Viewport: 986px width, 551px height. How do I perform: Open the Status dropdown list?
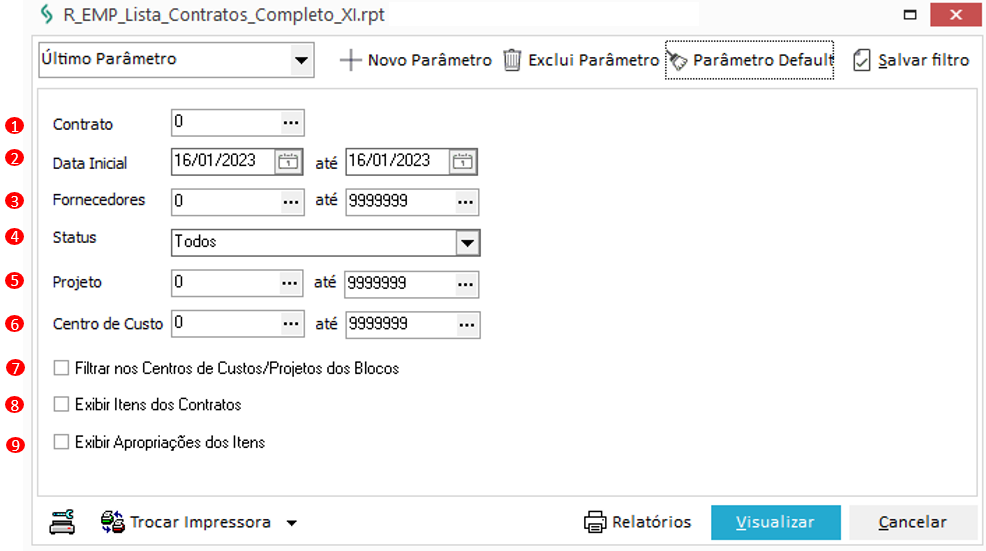coord(467,242)
